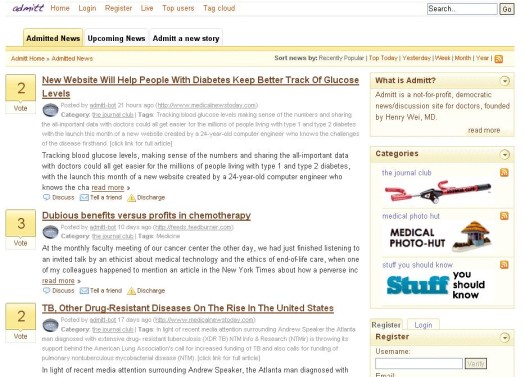Click Discuss icon under chemotherapy story
This screenshot has width=525, height=377.
pyautogui.click(x=47, y=290)
